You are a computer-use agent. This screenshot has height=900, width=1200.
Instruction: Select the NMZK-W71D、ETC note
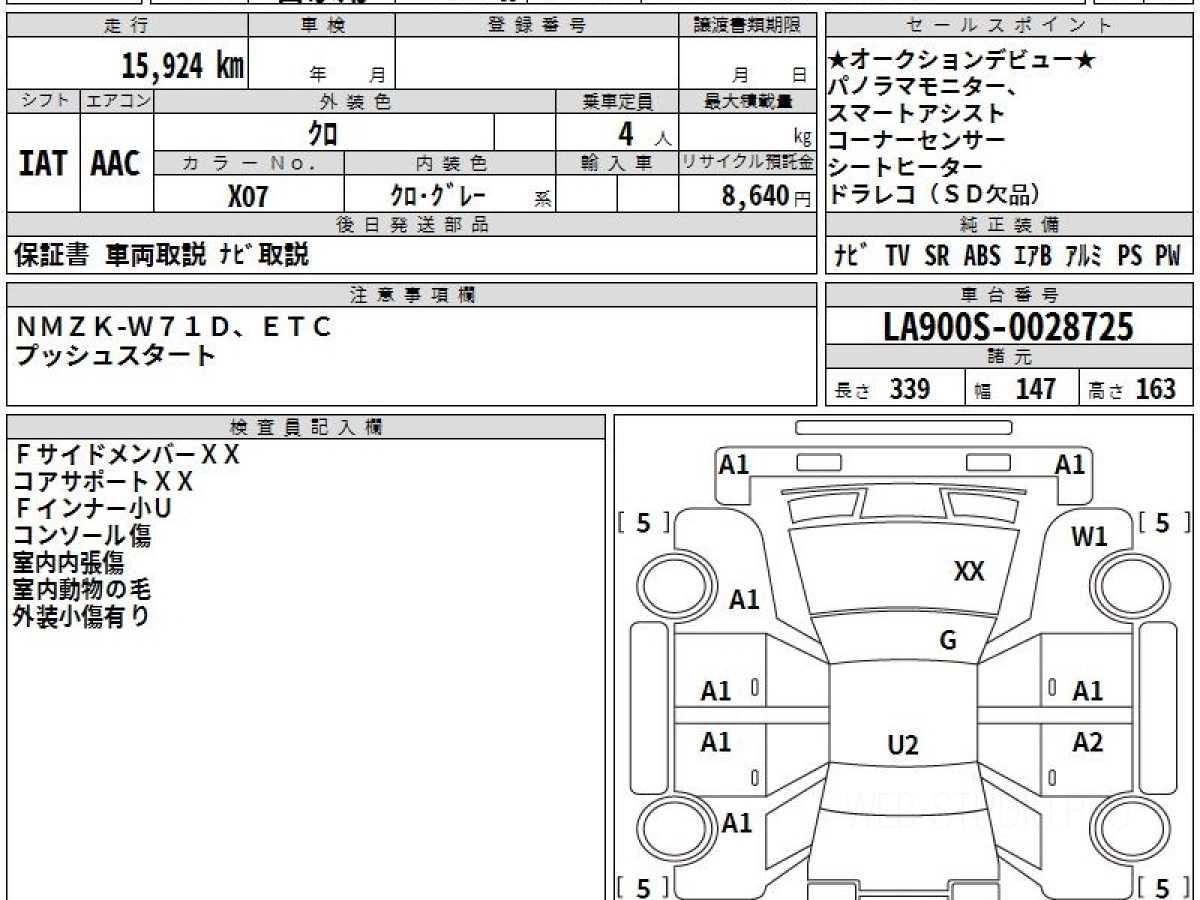point(173,326)
